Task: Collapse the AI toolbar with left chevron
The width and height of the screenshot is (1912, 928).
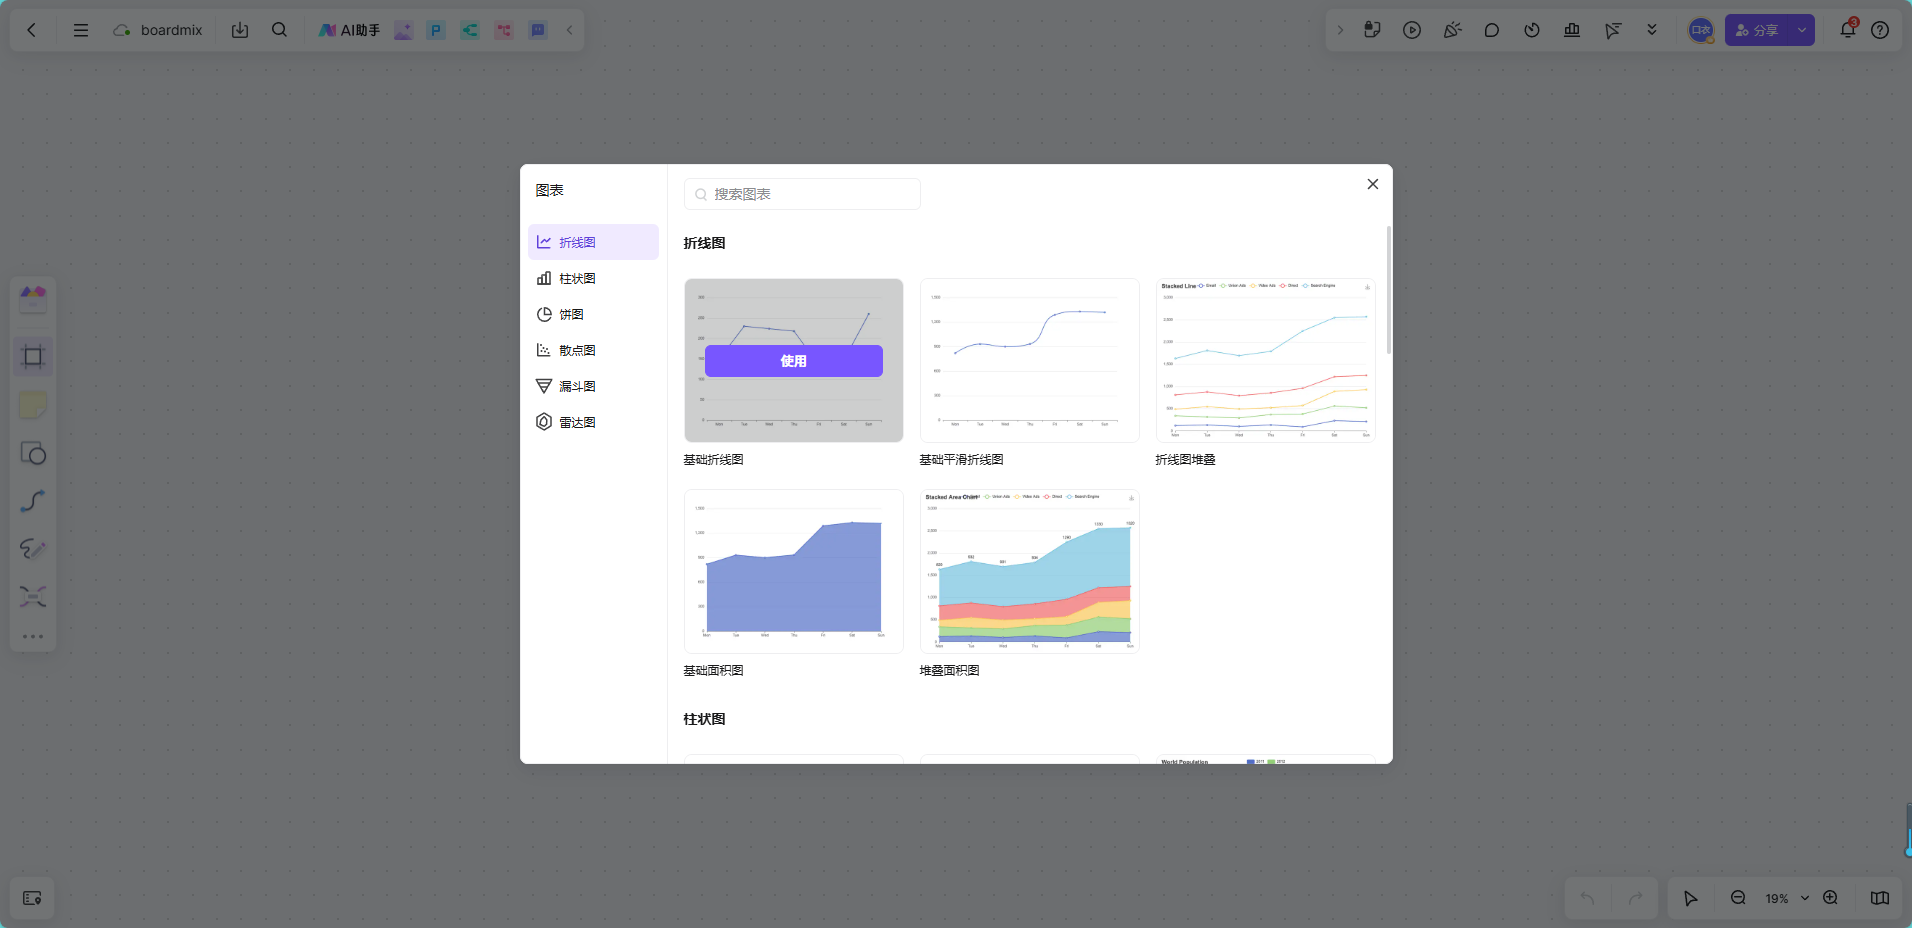Action: (x=569, y=30)
